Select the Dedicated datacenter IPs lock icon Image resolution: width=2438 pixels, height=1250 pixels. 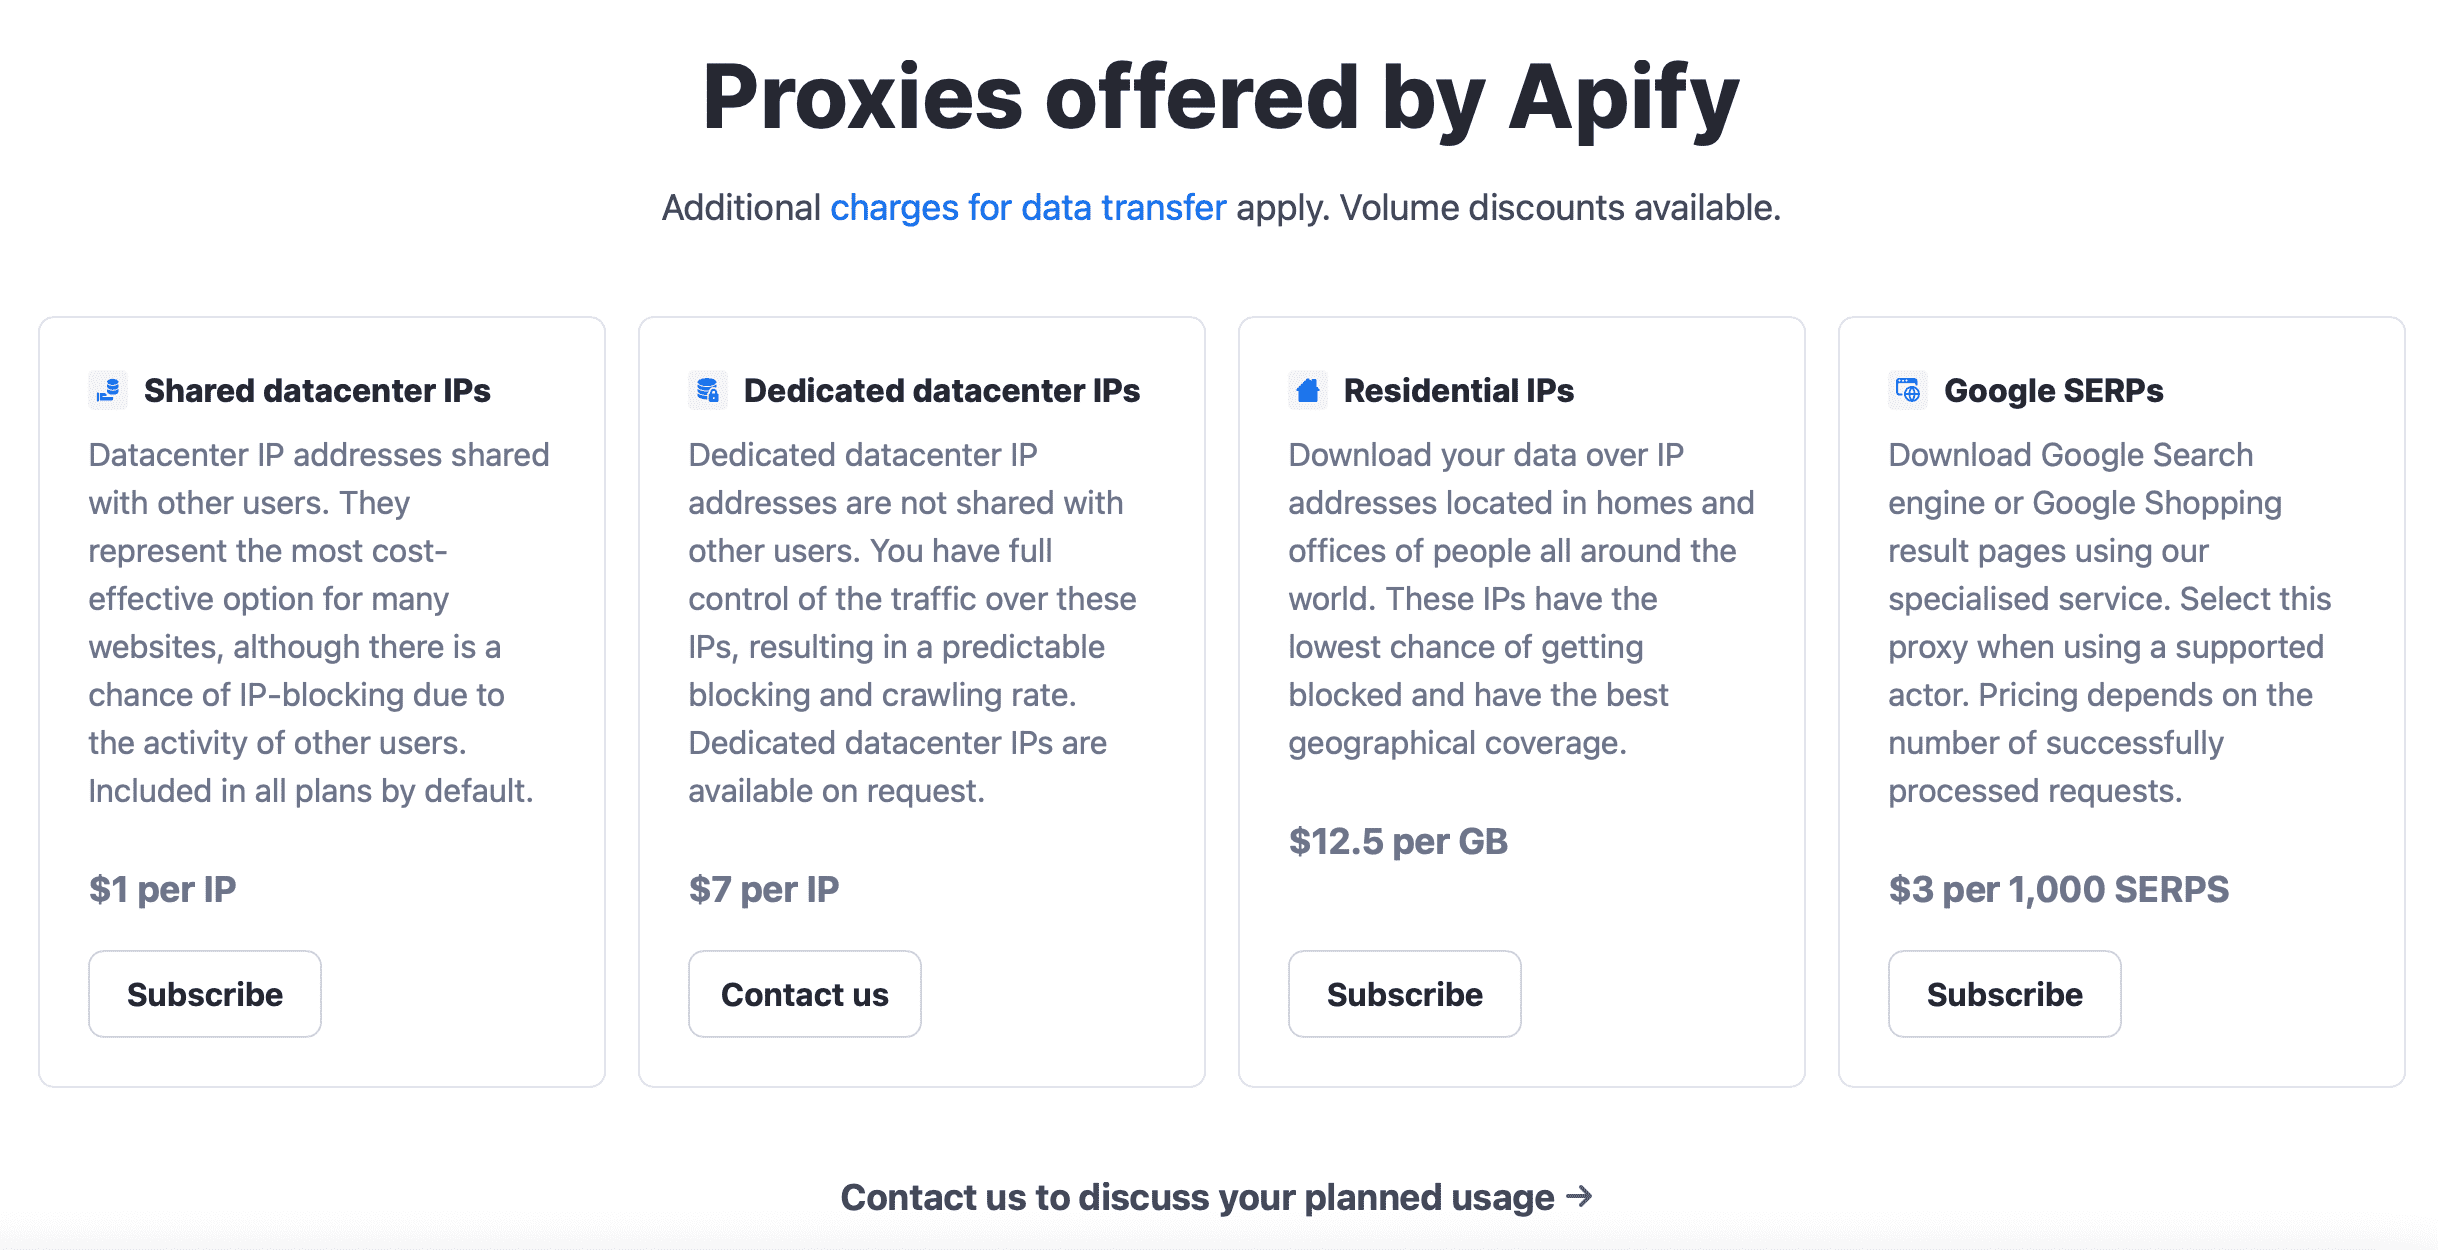(708, 391)
